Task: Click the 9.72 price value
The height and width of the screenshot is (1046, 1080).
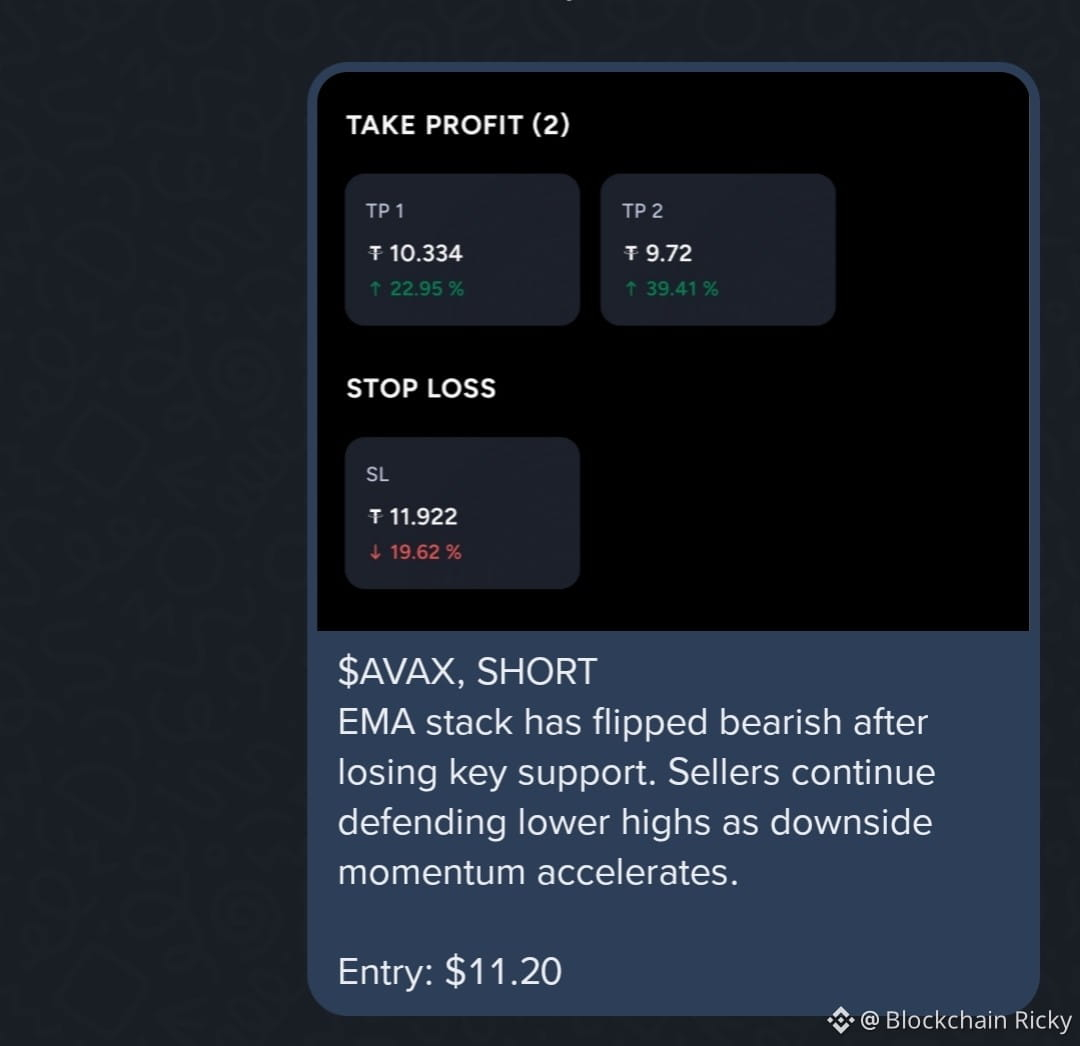Action: coord(669,253)
